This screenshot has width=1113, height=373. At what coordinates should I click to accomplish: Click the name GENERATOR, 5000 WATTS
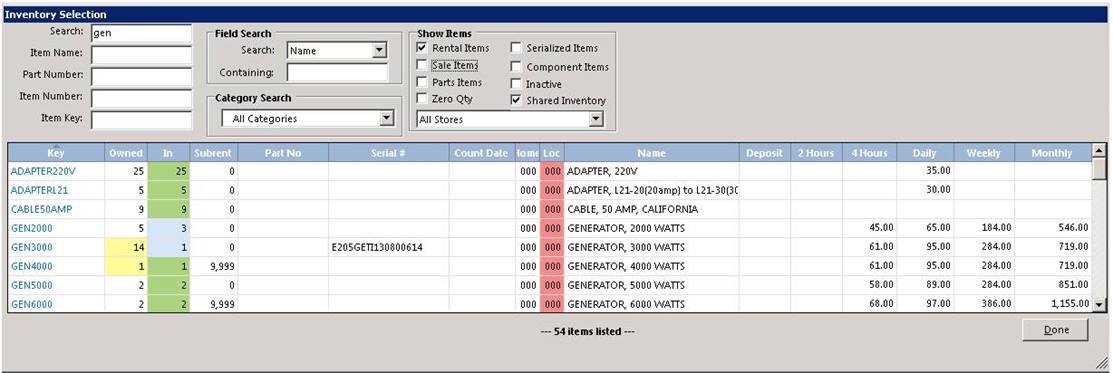coord(625,285)
